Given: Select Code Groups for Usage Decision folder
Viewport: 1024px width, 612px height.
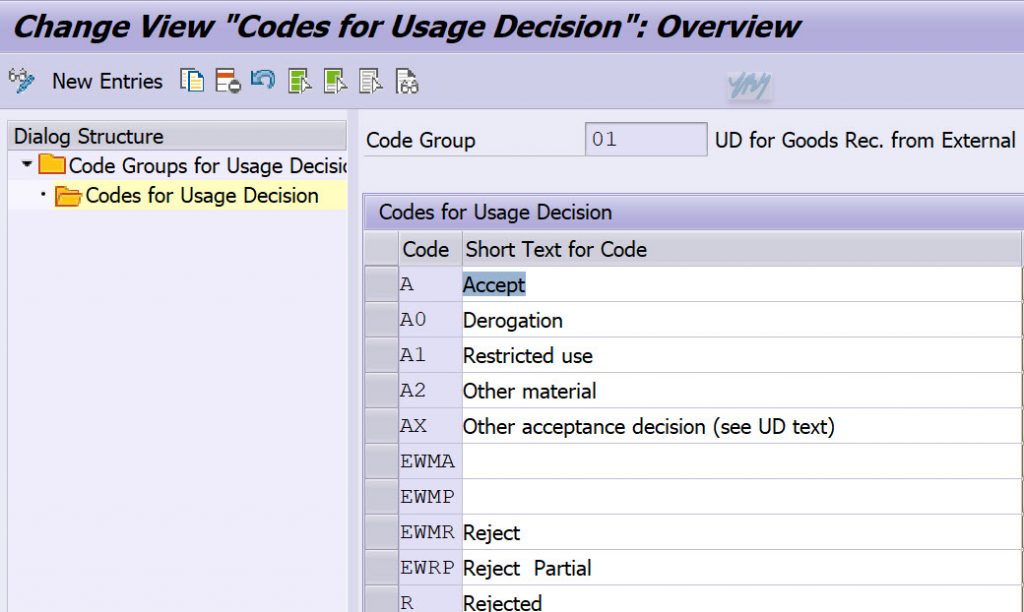Looking at the screenshot, I should (52, 165).
